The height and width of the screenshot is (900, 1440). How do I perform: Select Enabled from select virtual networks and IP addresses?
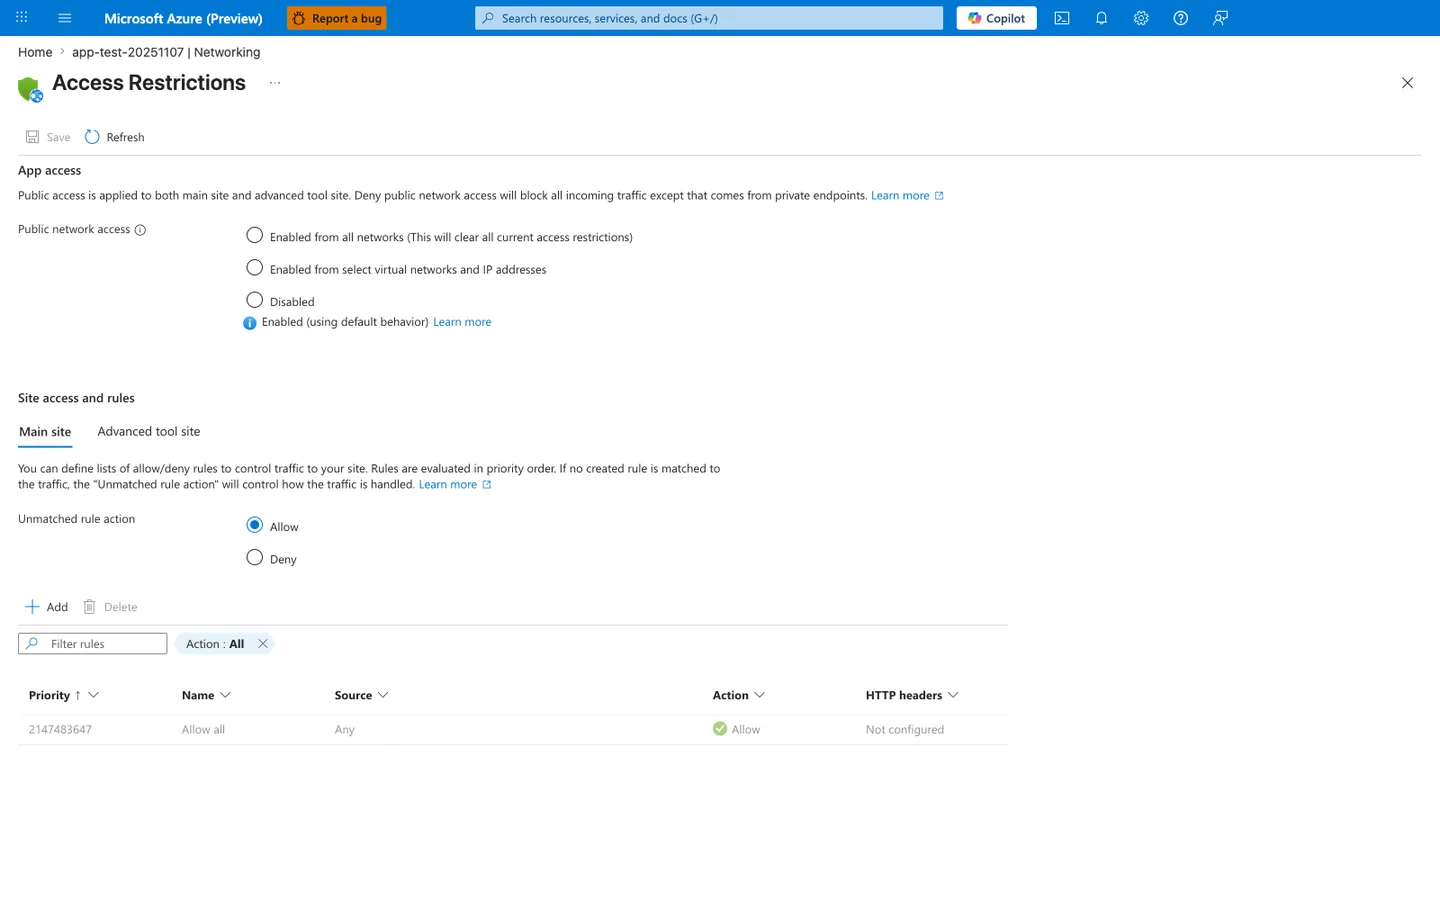255,268
